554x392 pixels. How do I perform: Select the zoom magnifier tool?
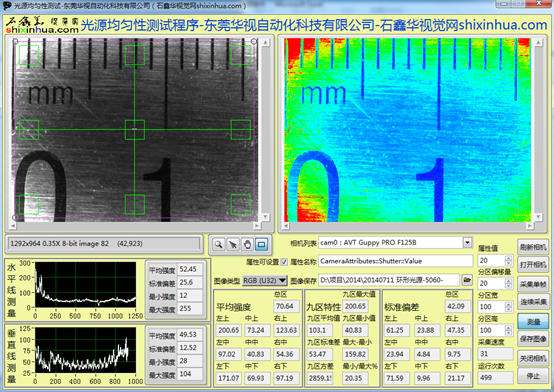[x=218, y=244]
